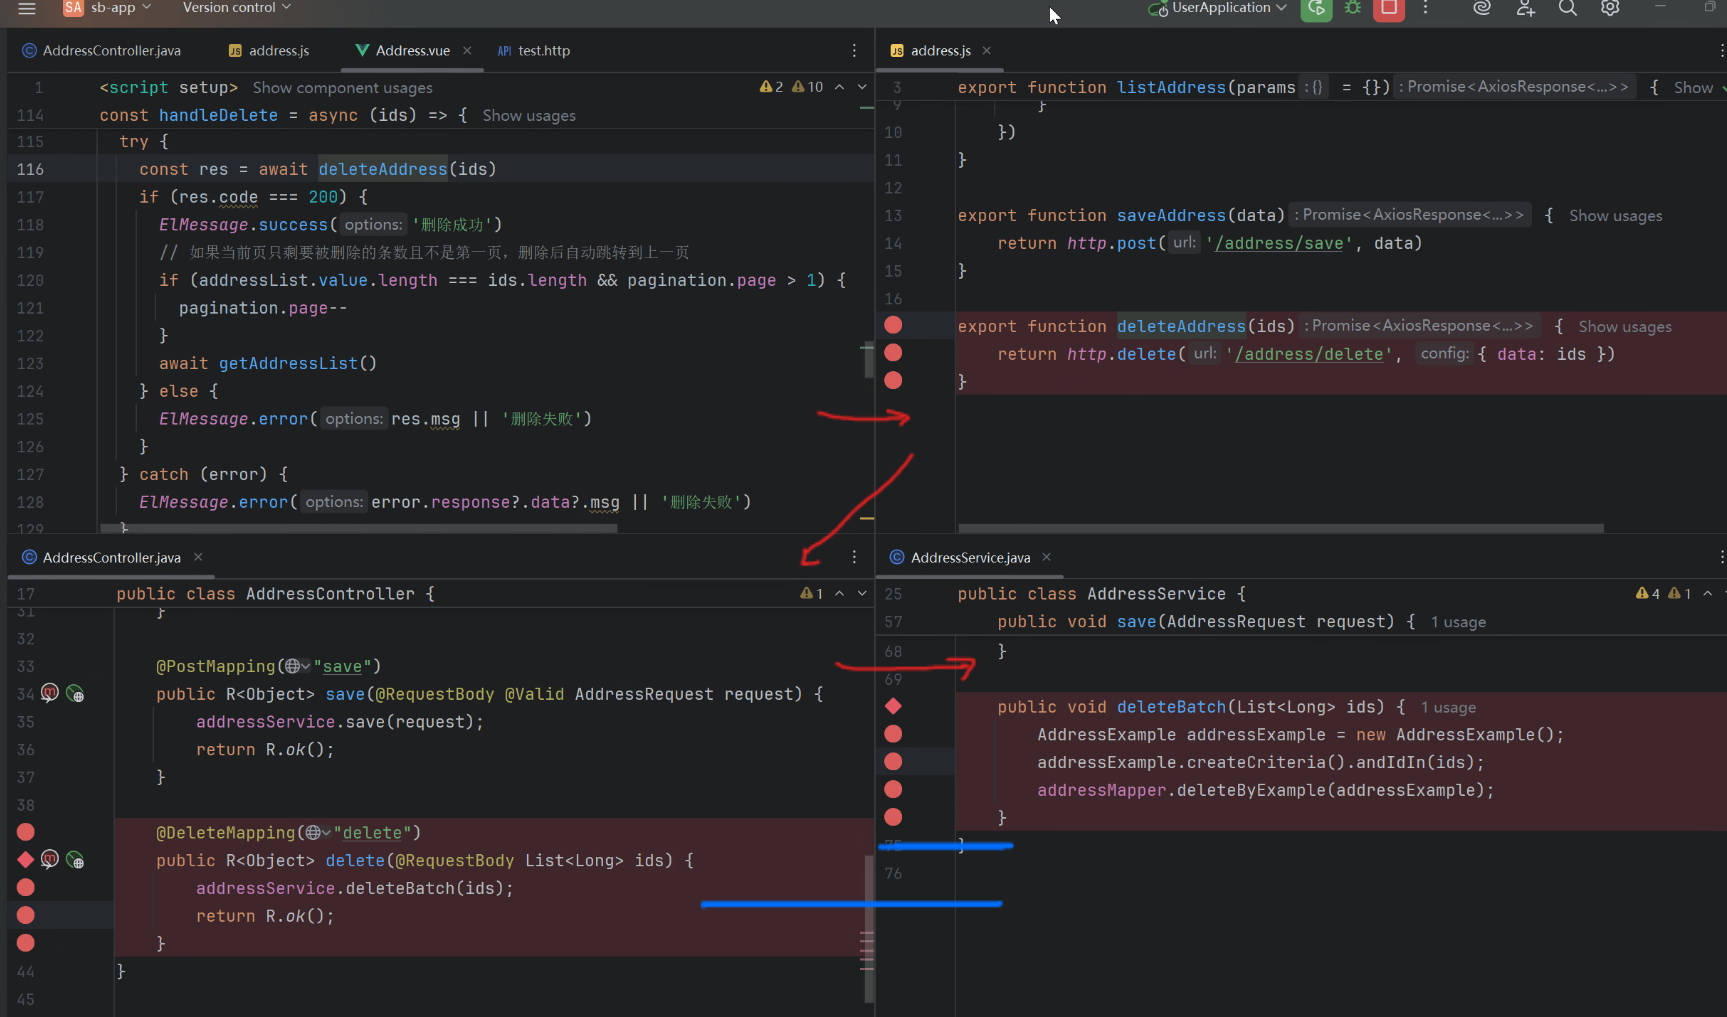Close the right-pane address.js tab
The image size is (1727, 1017).
(x=987, y=50)
